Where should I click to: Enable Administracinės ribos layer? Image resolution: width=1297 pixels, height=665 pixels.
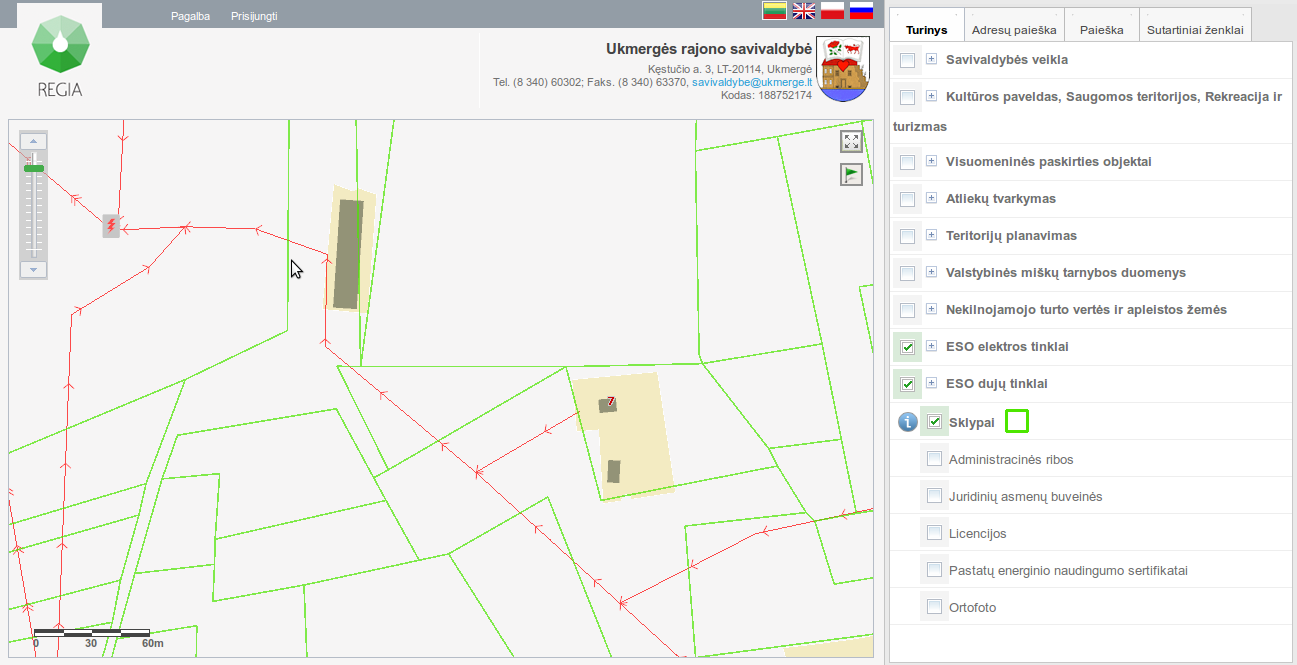(x=934, y=459)
